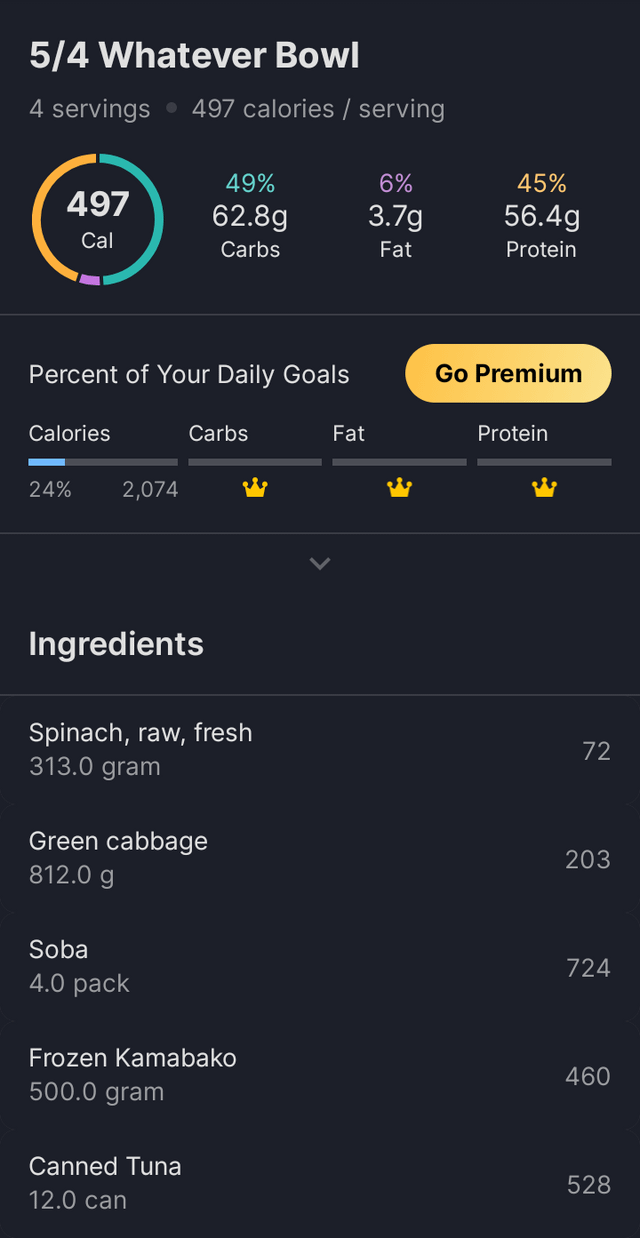Click the Protein daily goal bar

(x=544, y=462)
